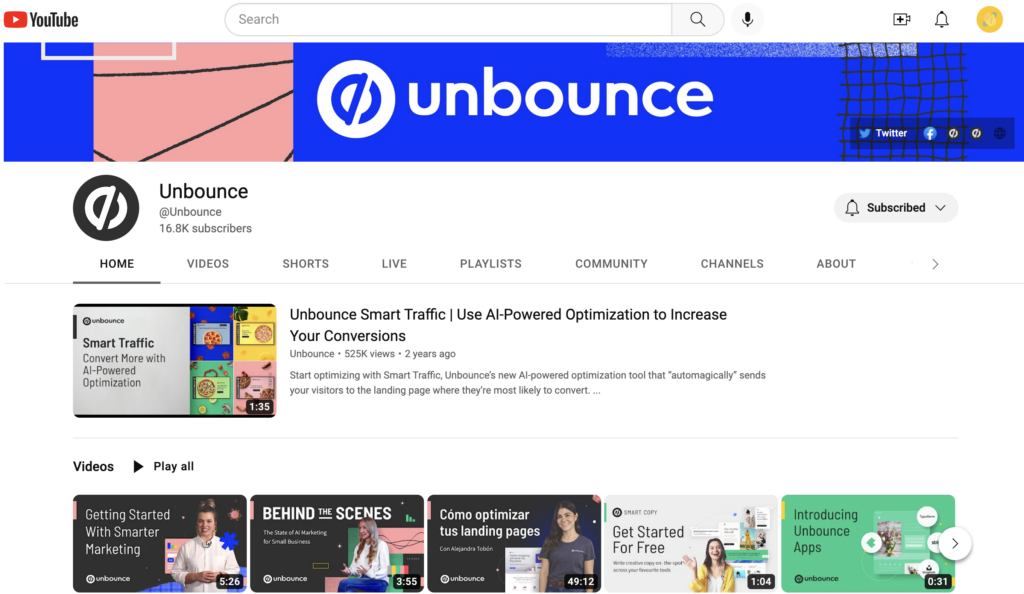Click second Unbounce link icon on banner
Screen dimensions: 1024x594
976,133
